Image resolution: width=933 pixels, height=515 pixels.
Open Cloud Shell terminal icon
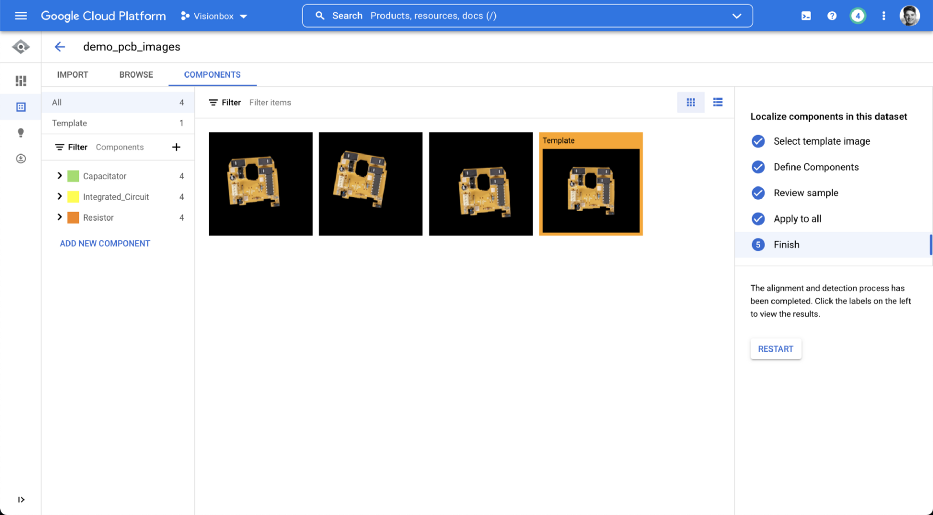[806, 16]
